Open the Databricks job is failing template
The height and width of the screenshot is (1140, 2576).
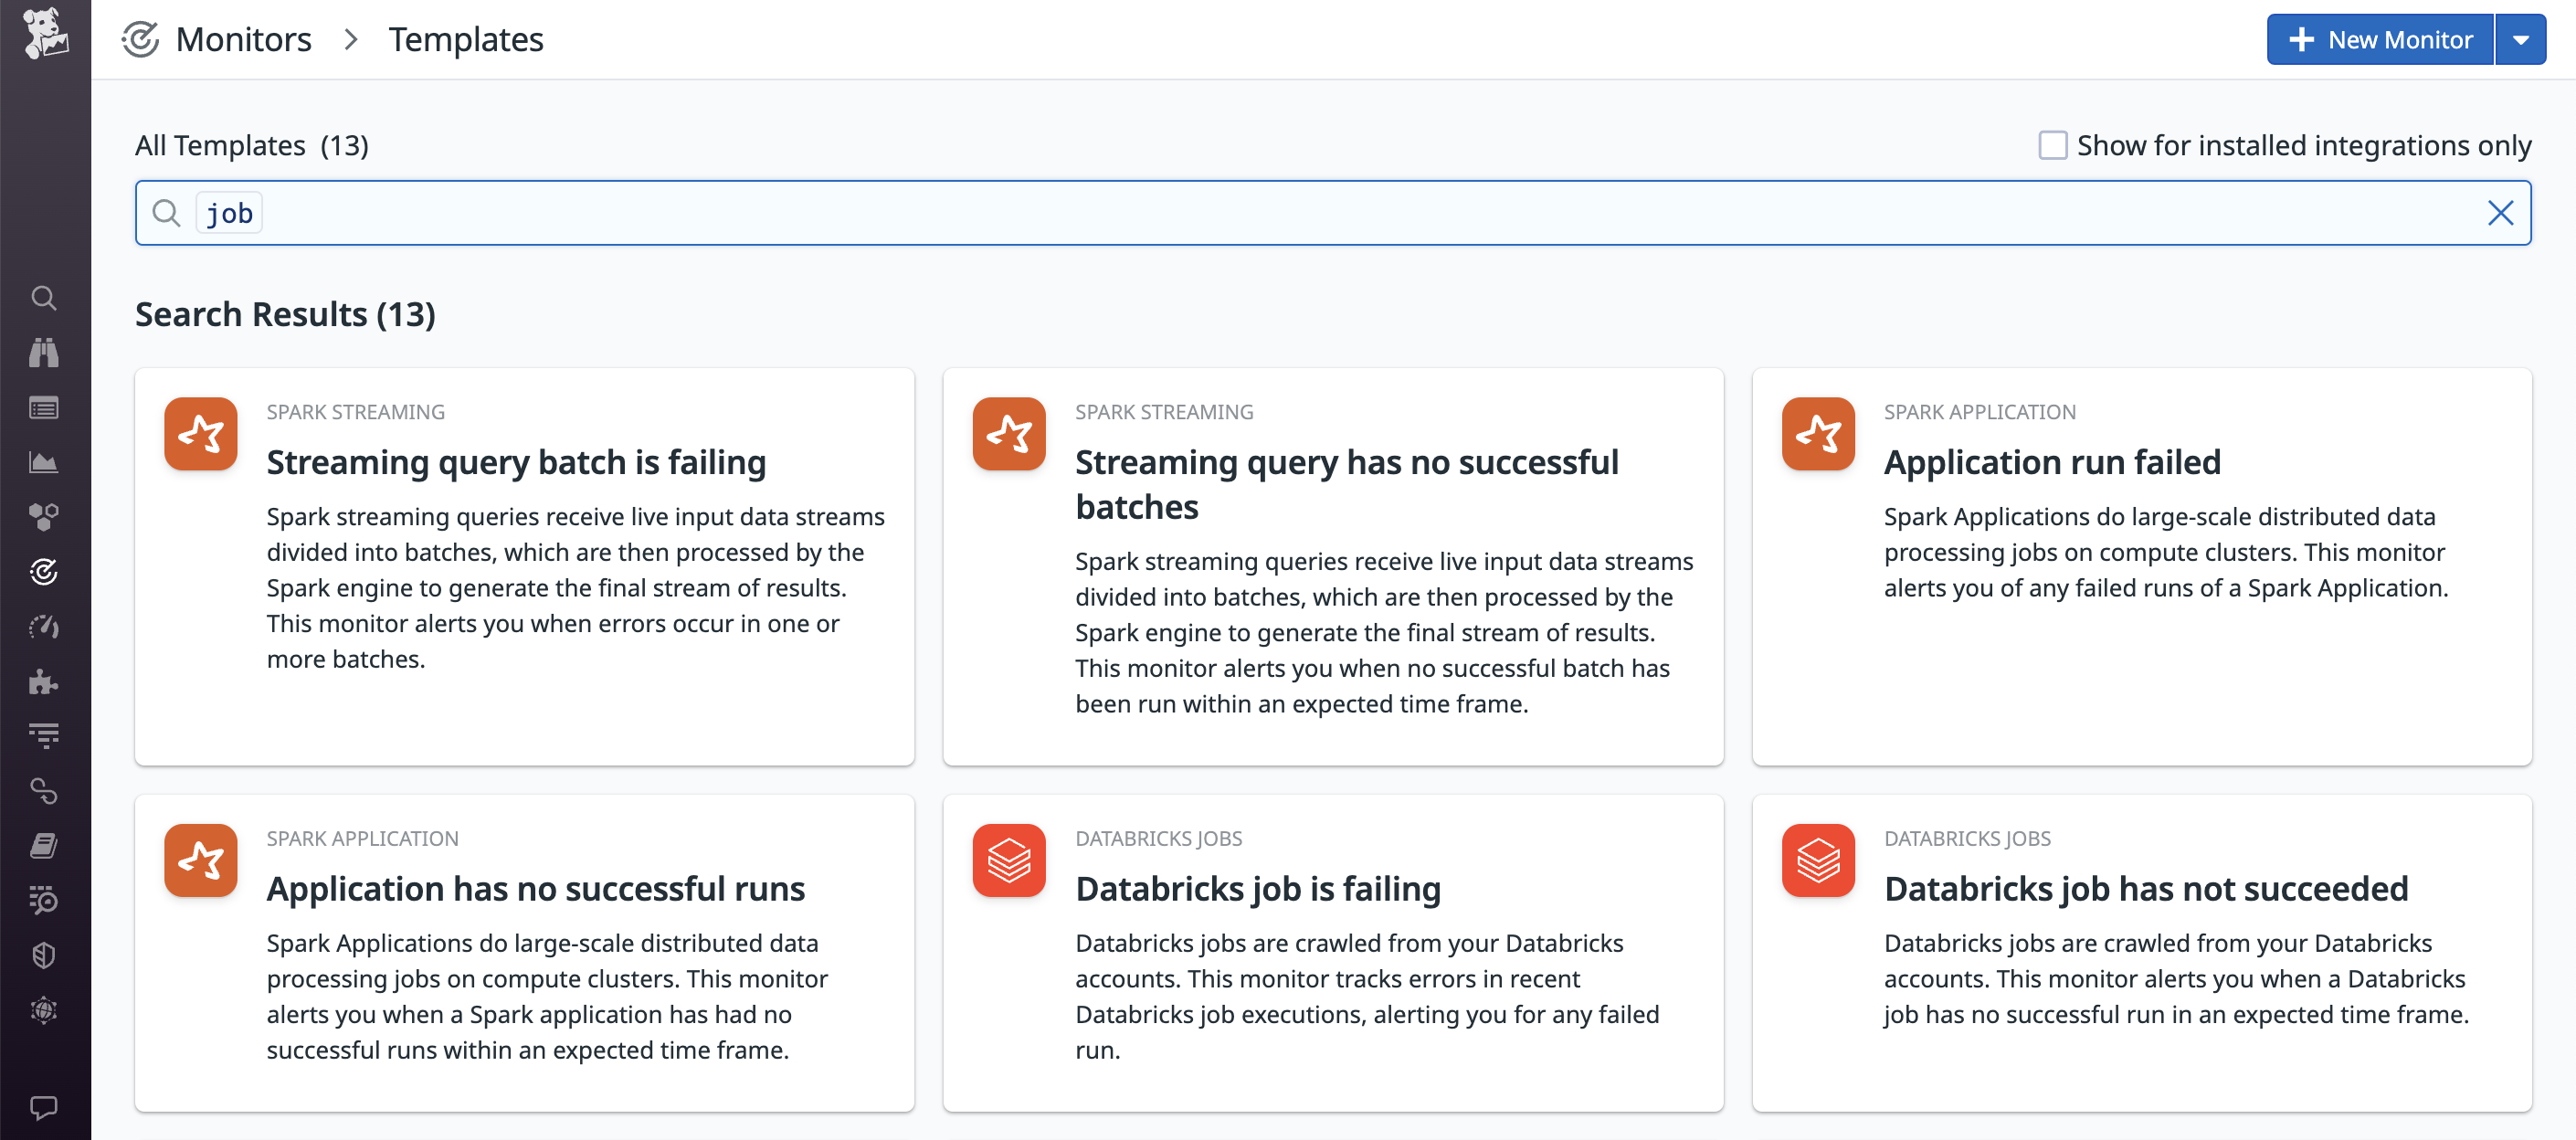[1257, 888]
